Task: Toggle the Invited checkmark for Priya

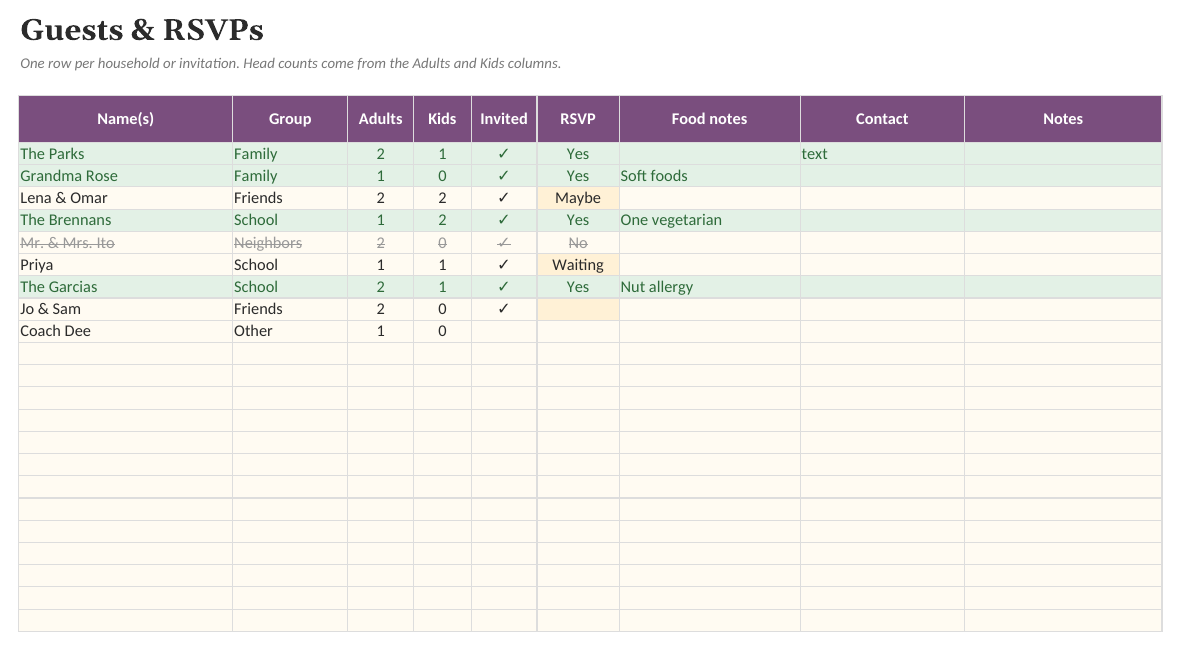Action: 504,264
